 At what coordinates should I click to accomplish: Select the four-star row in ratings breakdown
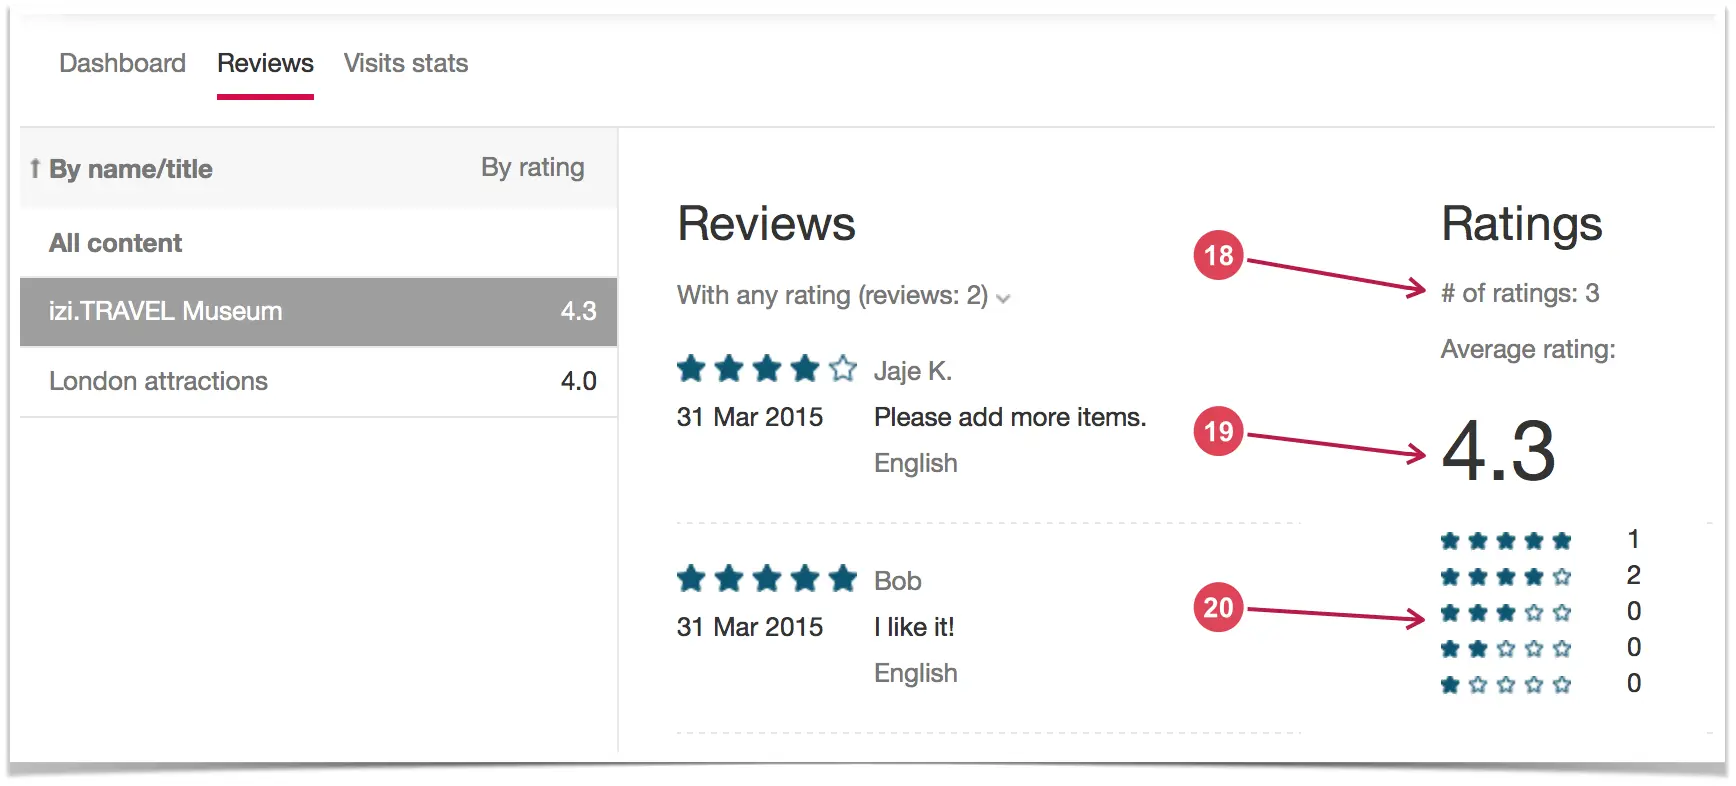pos(1541,576)
